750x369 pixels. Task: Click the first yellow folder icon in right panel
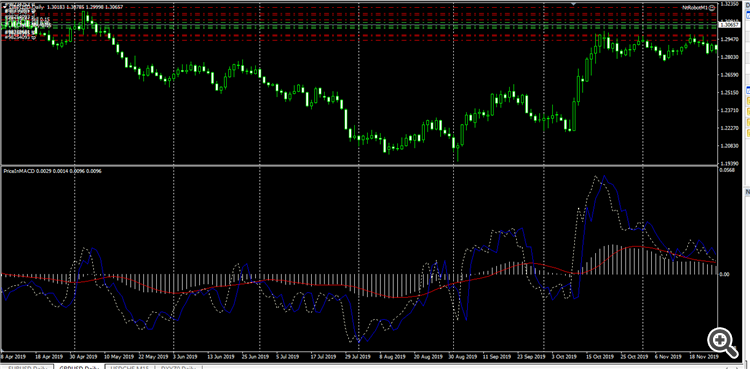click(x=747, y=101)
